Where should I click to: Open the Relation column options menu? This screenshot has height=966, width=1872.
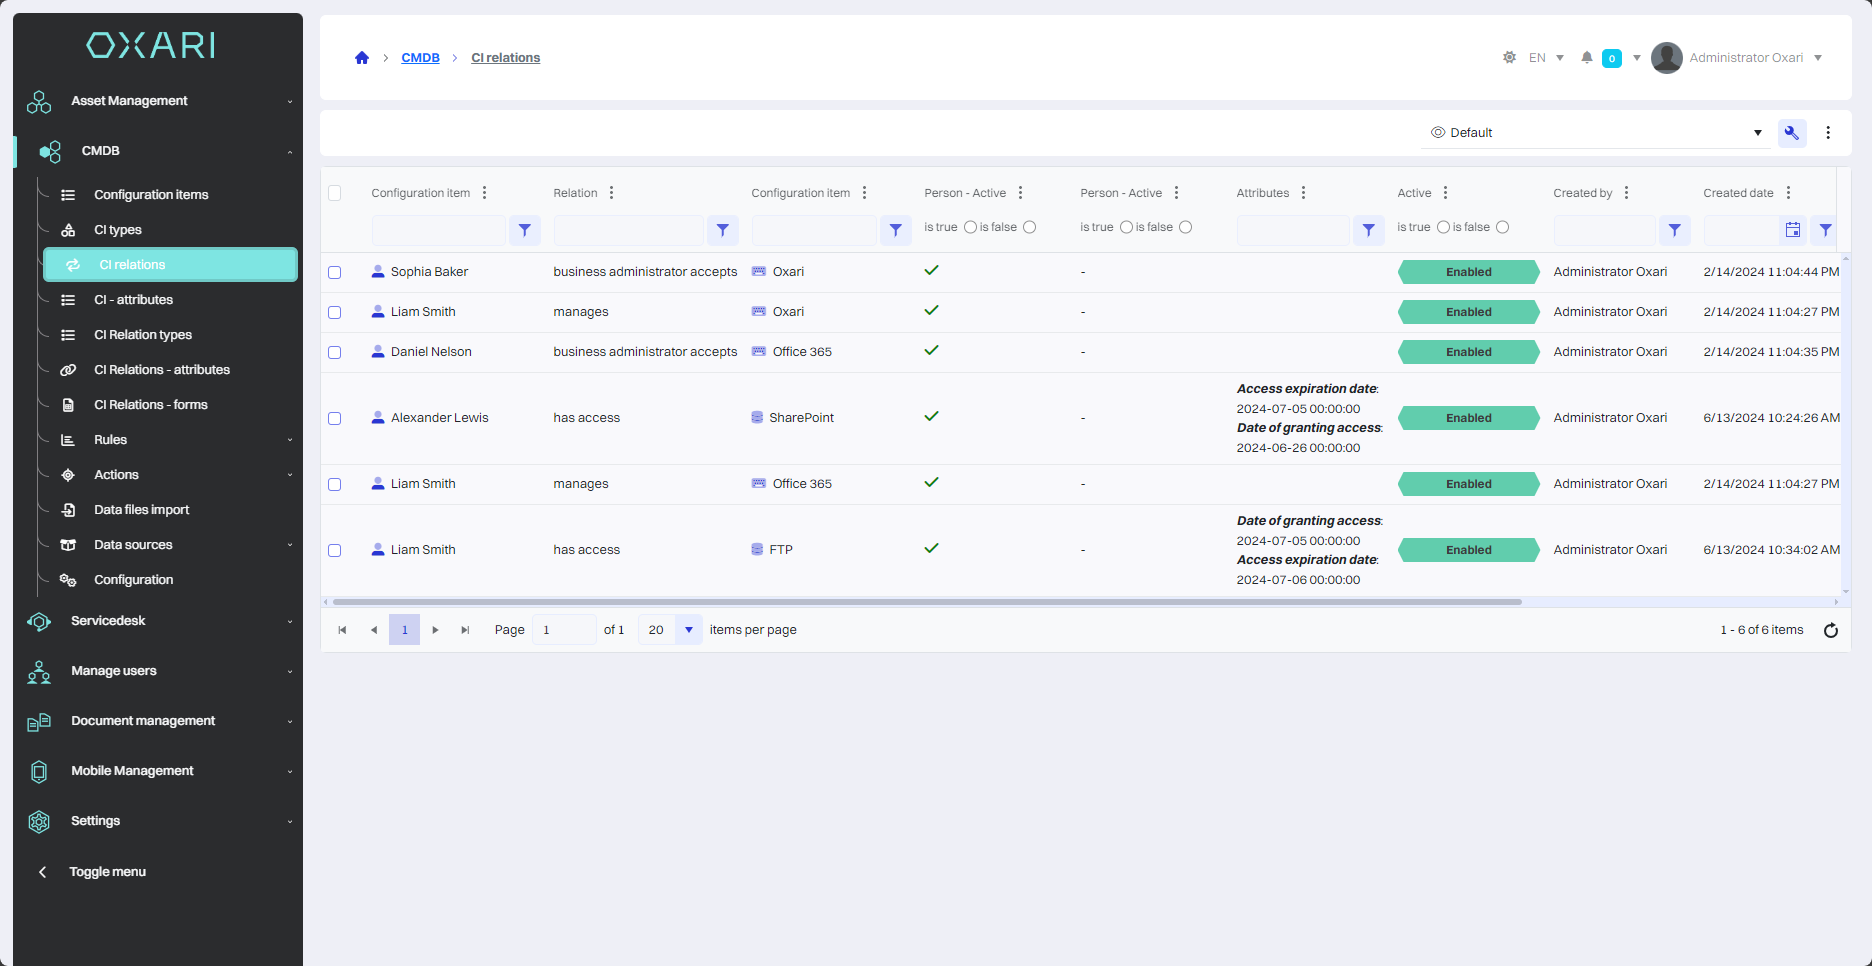coord(612,193)
